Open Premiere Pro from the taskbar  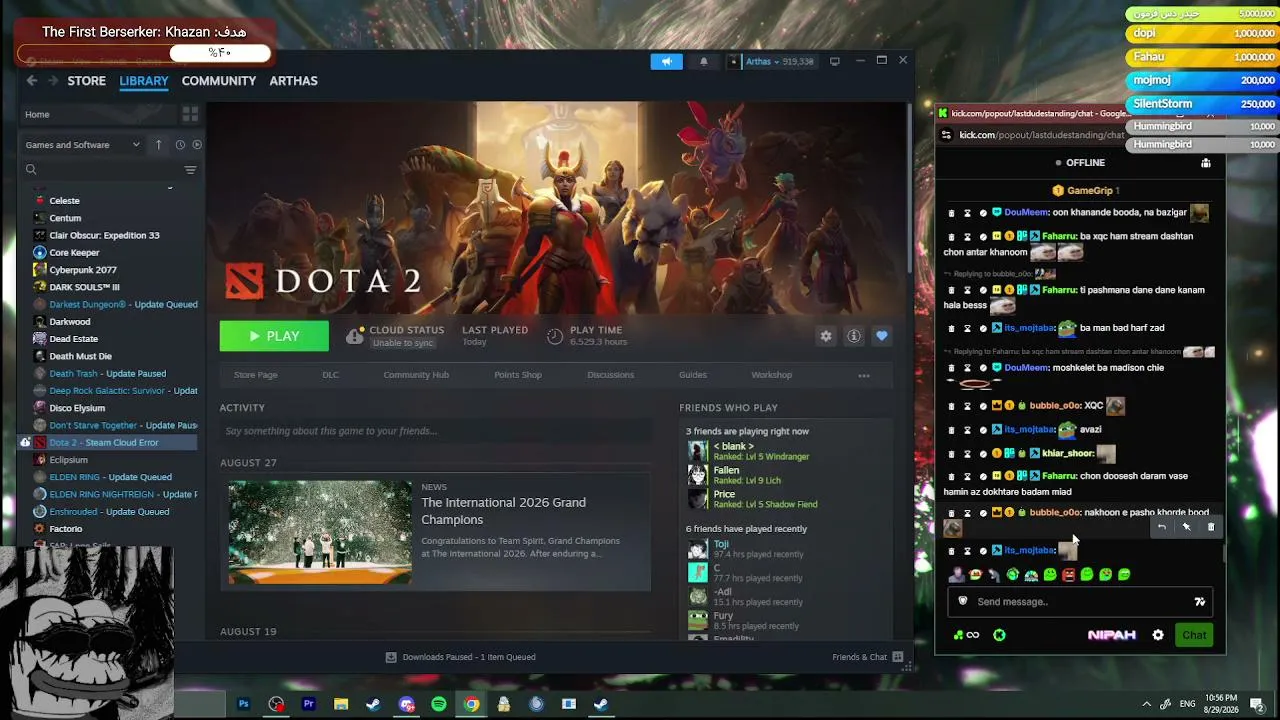(309, 704)
